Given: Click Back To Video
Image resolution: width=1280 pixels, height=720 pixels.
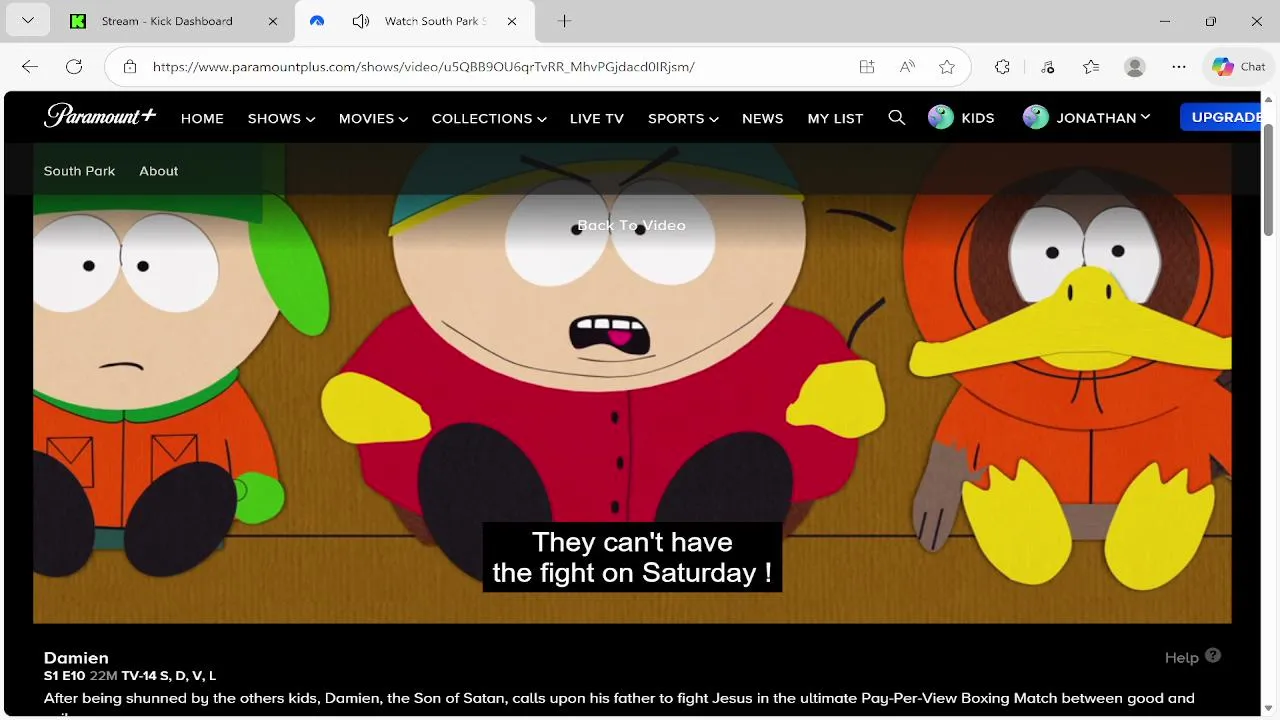Looking at the screenshot, I should 631,225.
